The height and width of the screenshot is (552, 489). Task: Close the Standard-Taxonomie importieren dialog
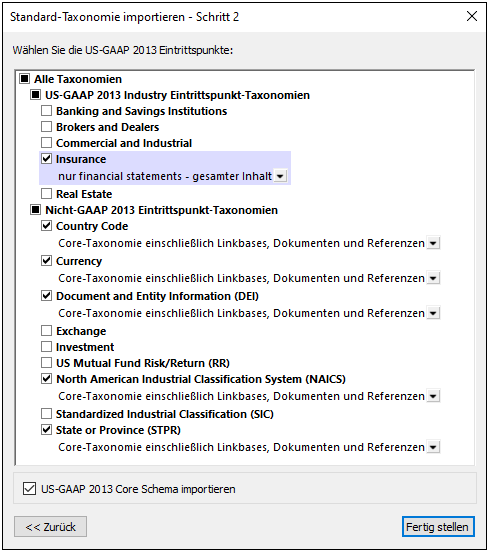[x=472, y=16]
